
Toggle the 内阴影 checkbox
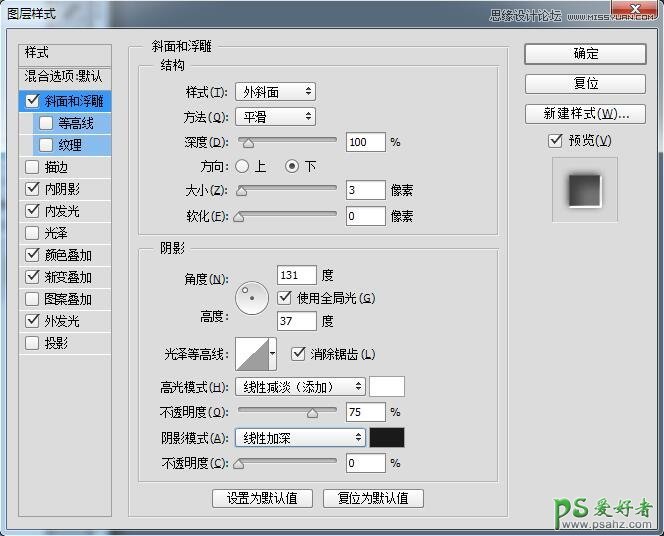33,189
